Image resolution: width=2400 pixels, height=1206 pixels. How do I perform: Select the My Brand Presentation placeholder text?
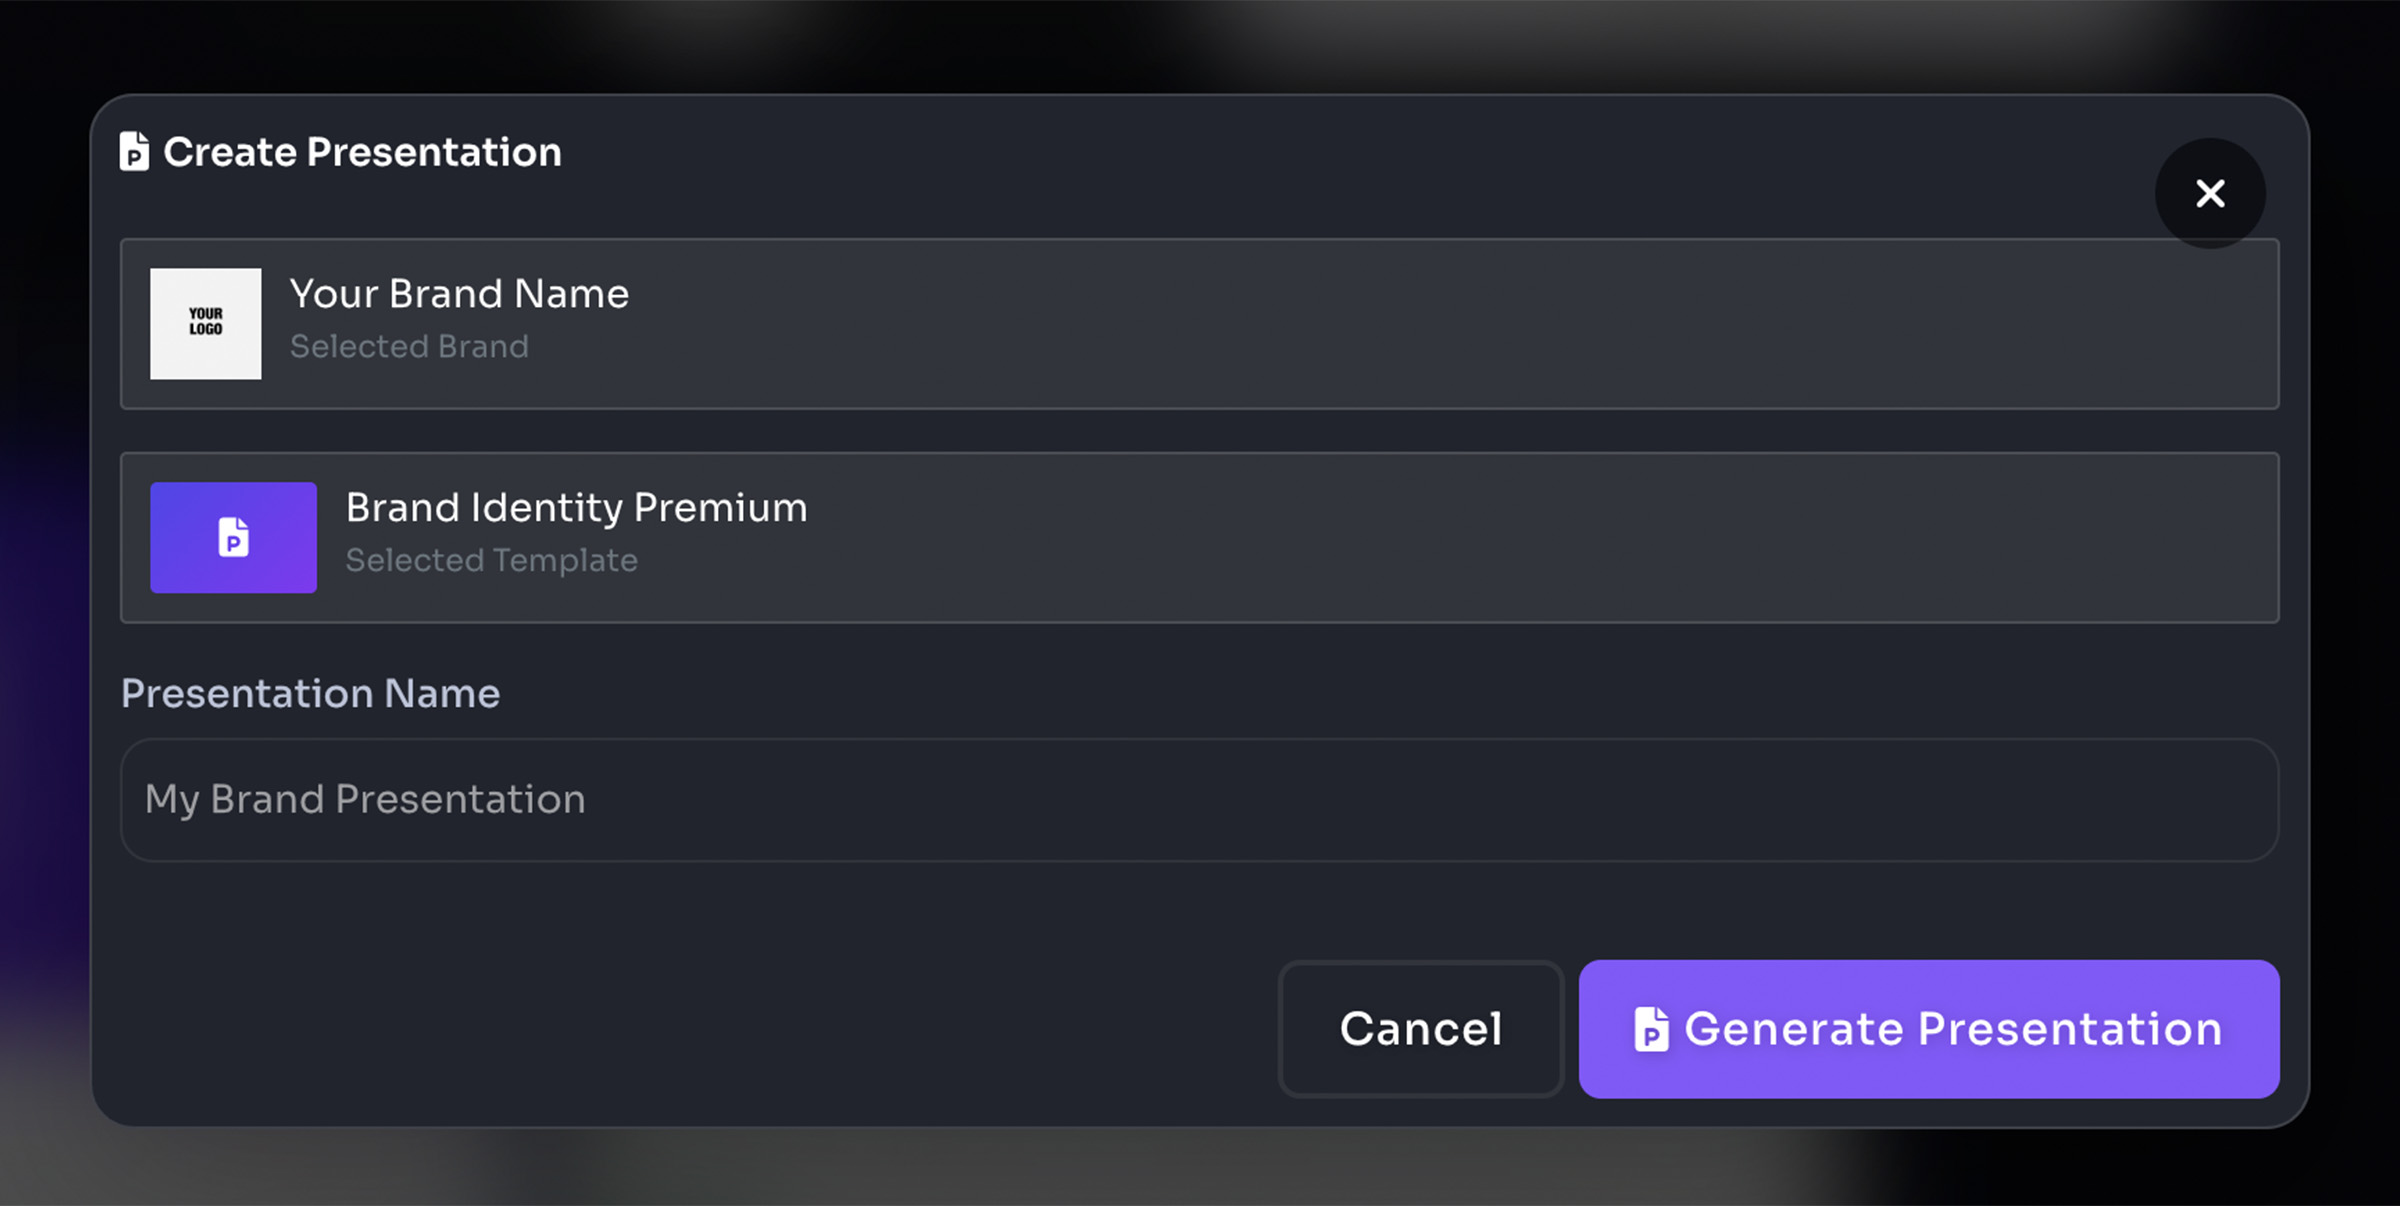click(x=364, y=799)
